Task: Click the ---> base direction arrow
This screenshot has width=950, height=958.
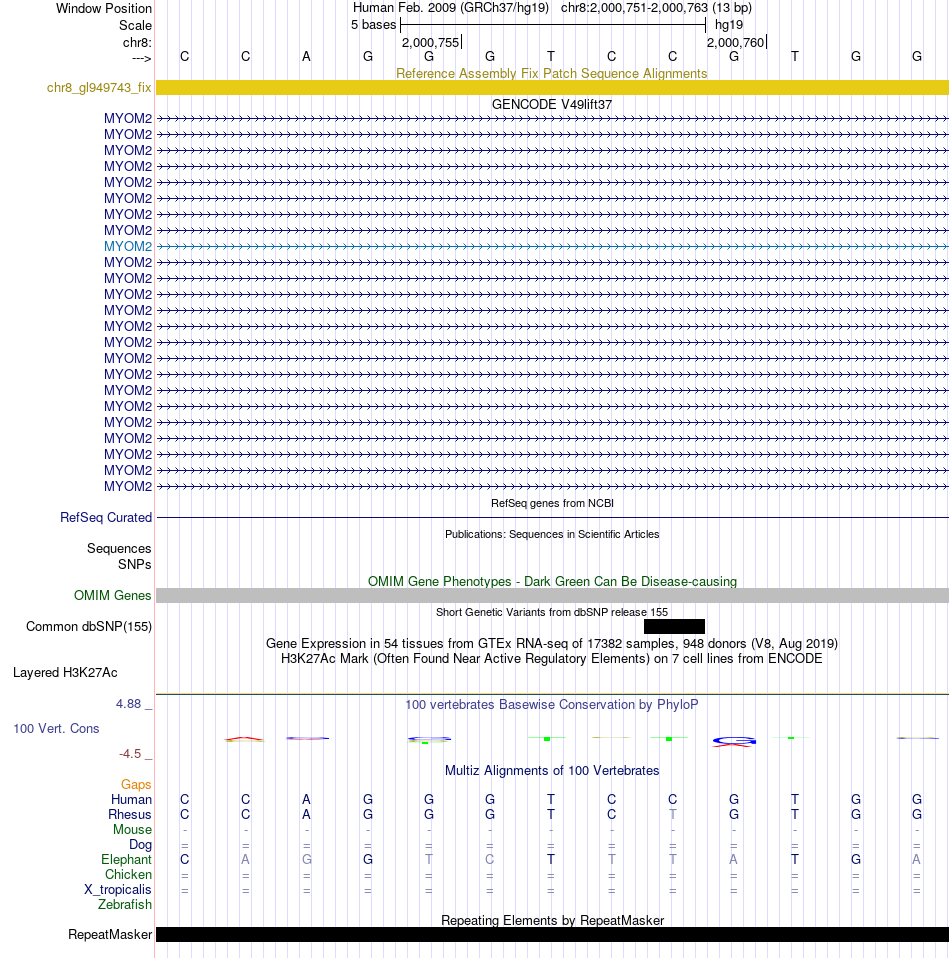Action: pyautogui.click(x=142, y=58)
